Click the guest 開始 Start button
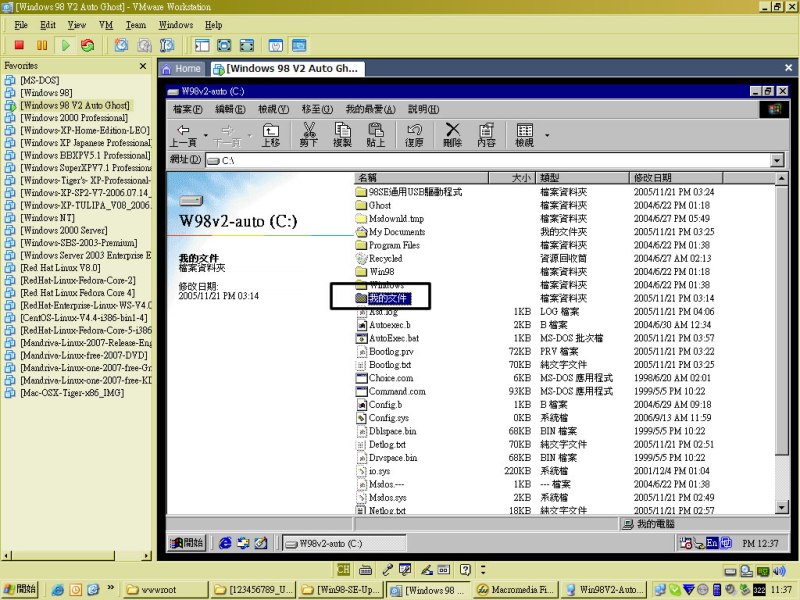 click(187, 543)
